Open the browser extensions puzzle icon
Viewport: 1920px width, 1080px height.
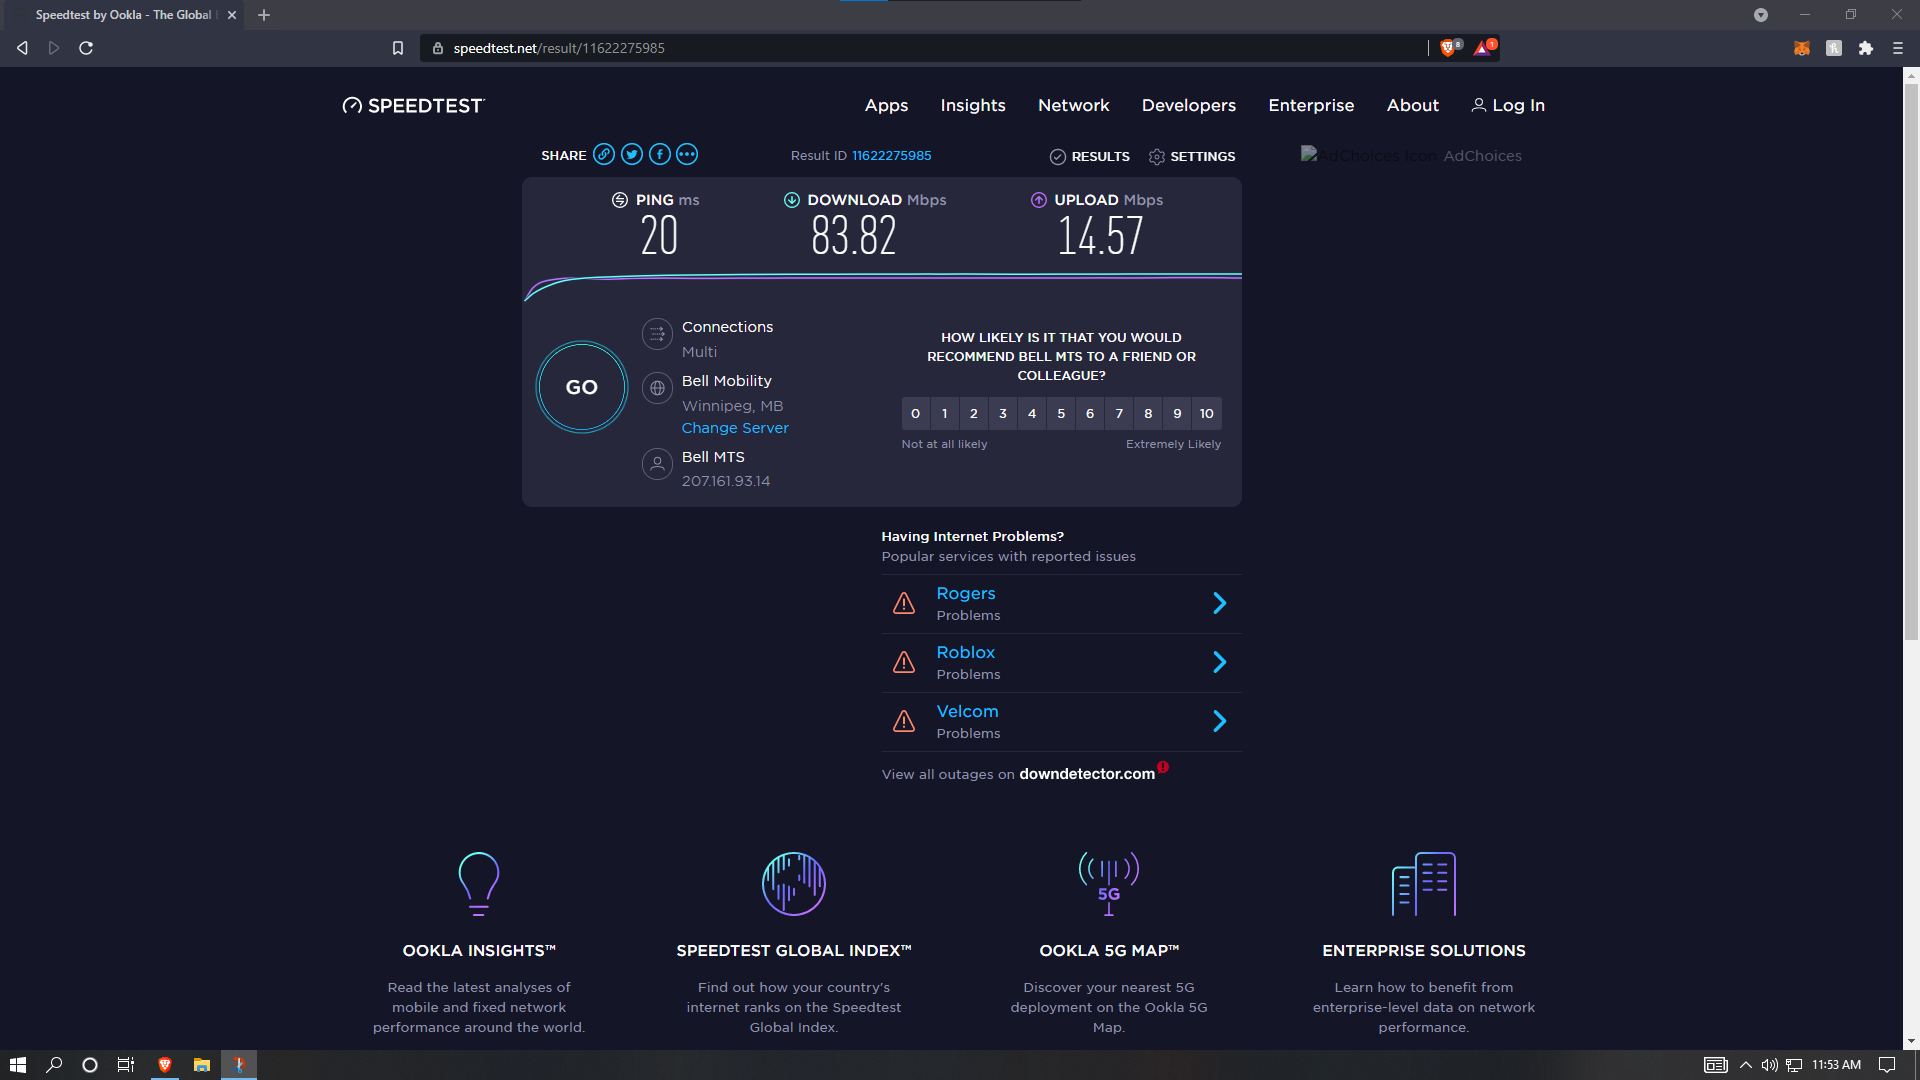pyautogui.click(x=1866, y=48)
